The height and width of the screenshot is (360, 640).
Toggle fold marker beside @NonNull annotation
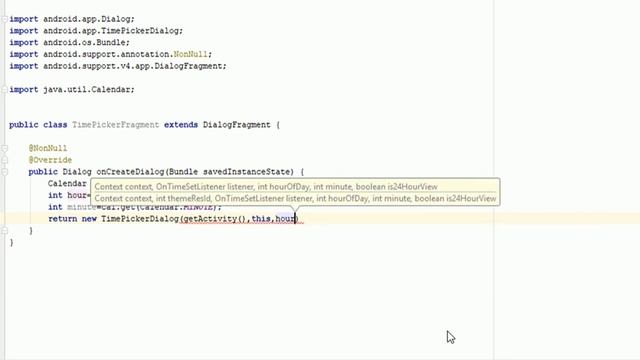4,148
